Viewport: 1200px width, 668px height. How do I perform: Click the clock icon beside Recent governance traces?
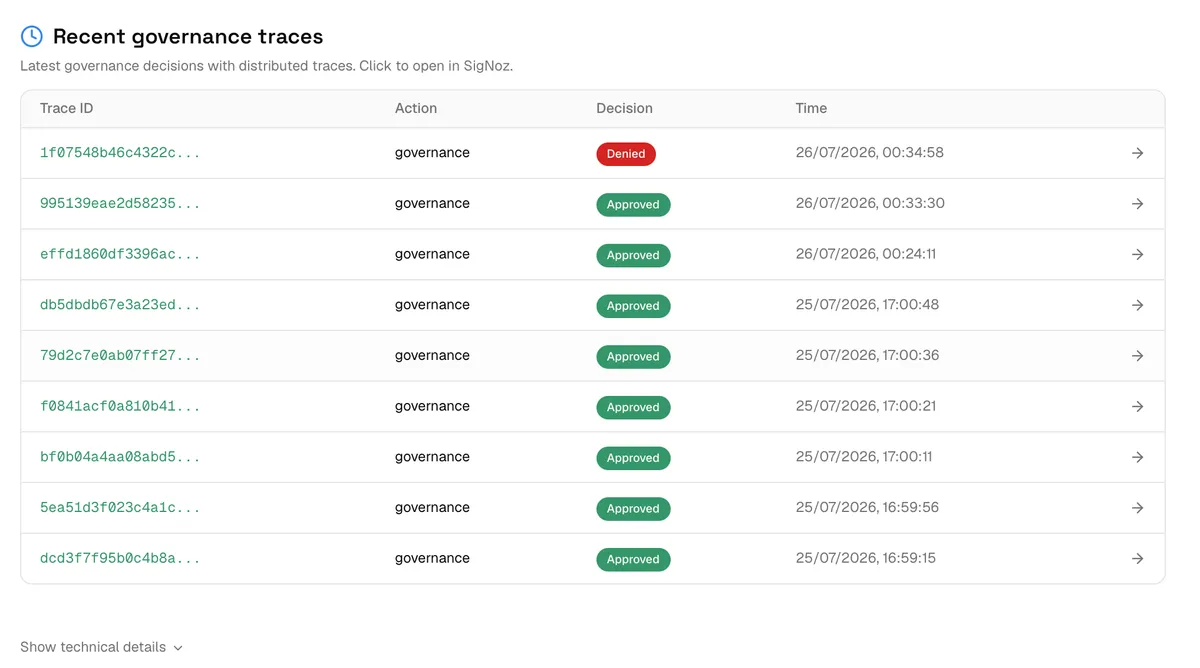pos(32,36)
